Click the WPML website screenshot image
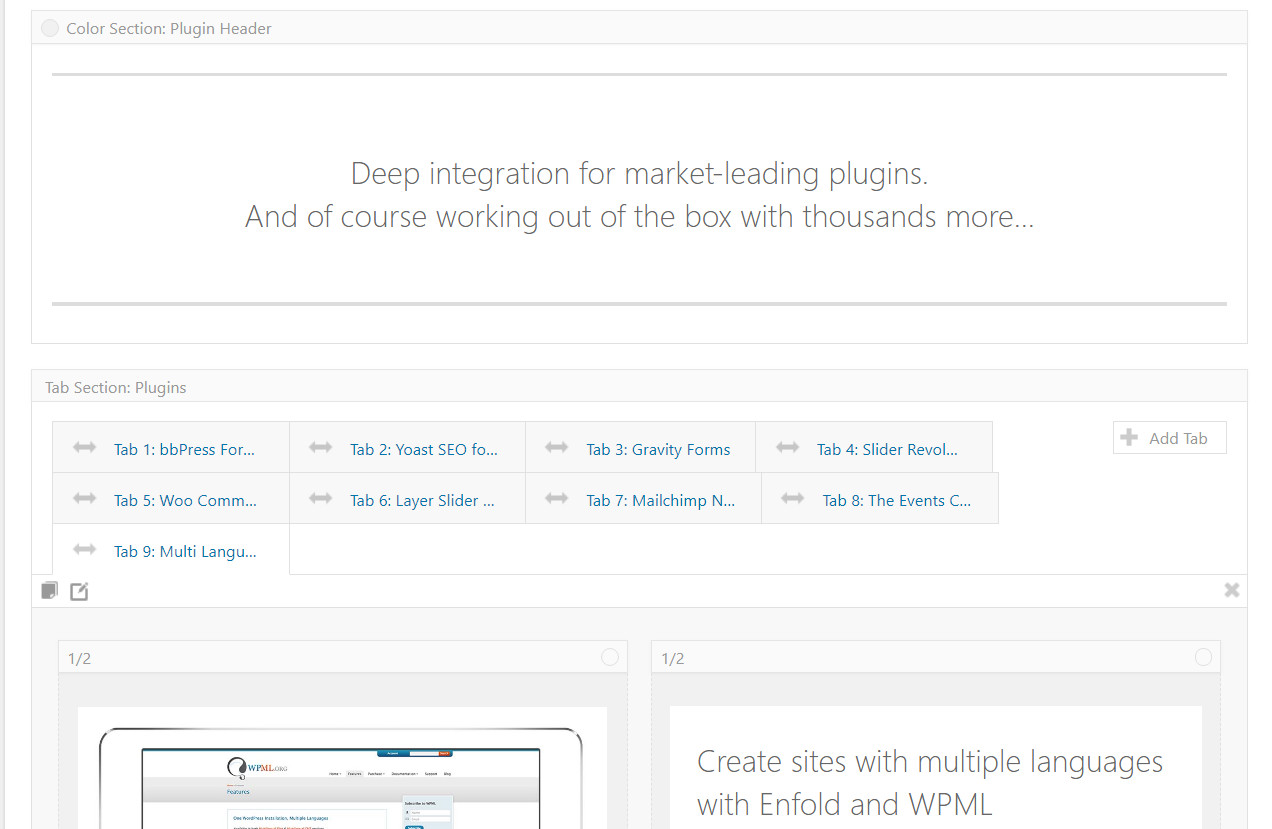This screenshot has height=829, width=1272. click(342, 770)
